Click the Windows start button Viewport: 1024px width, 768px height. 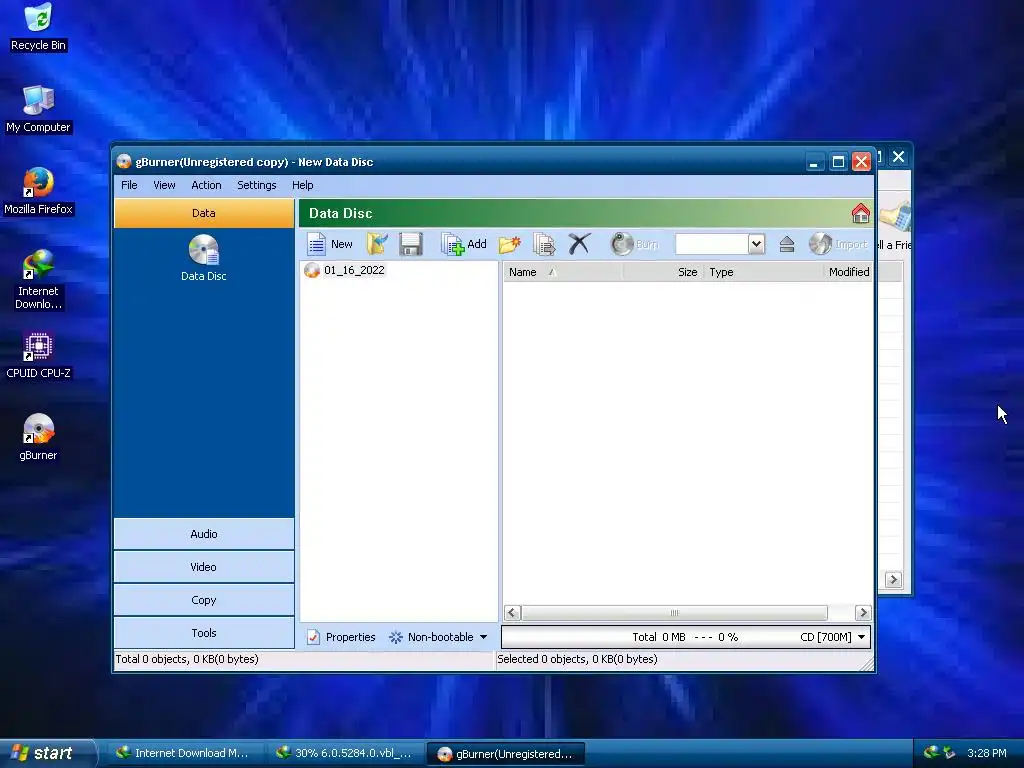(x=48, y=753)
